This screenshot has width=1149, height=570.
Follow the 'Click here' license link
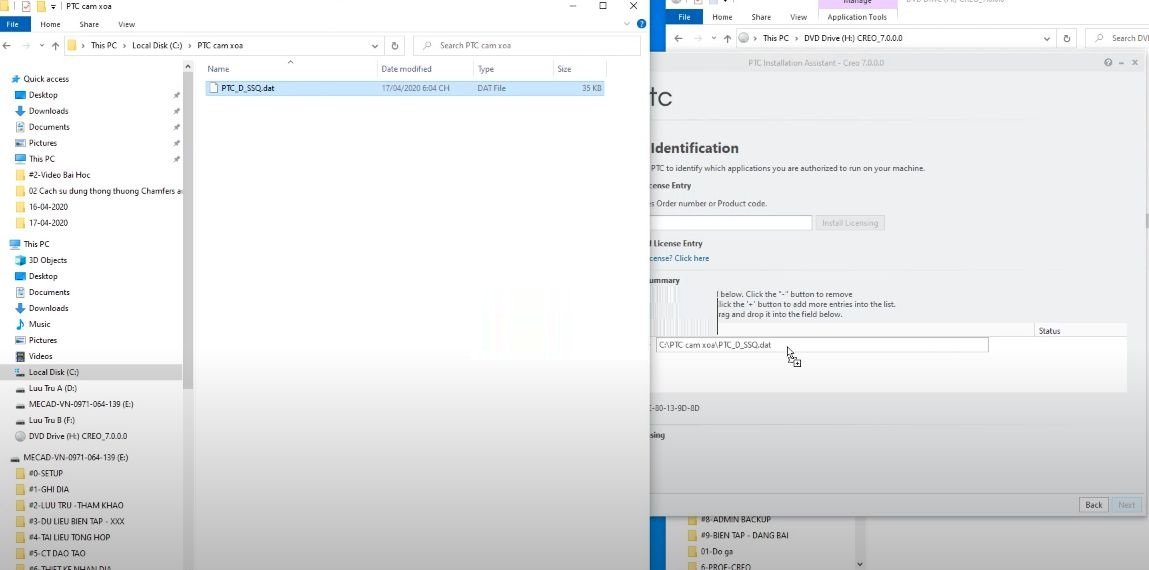(x=692, y=259)
